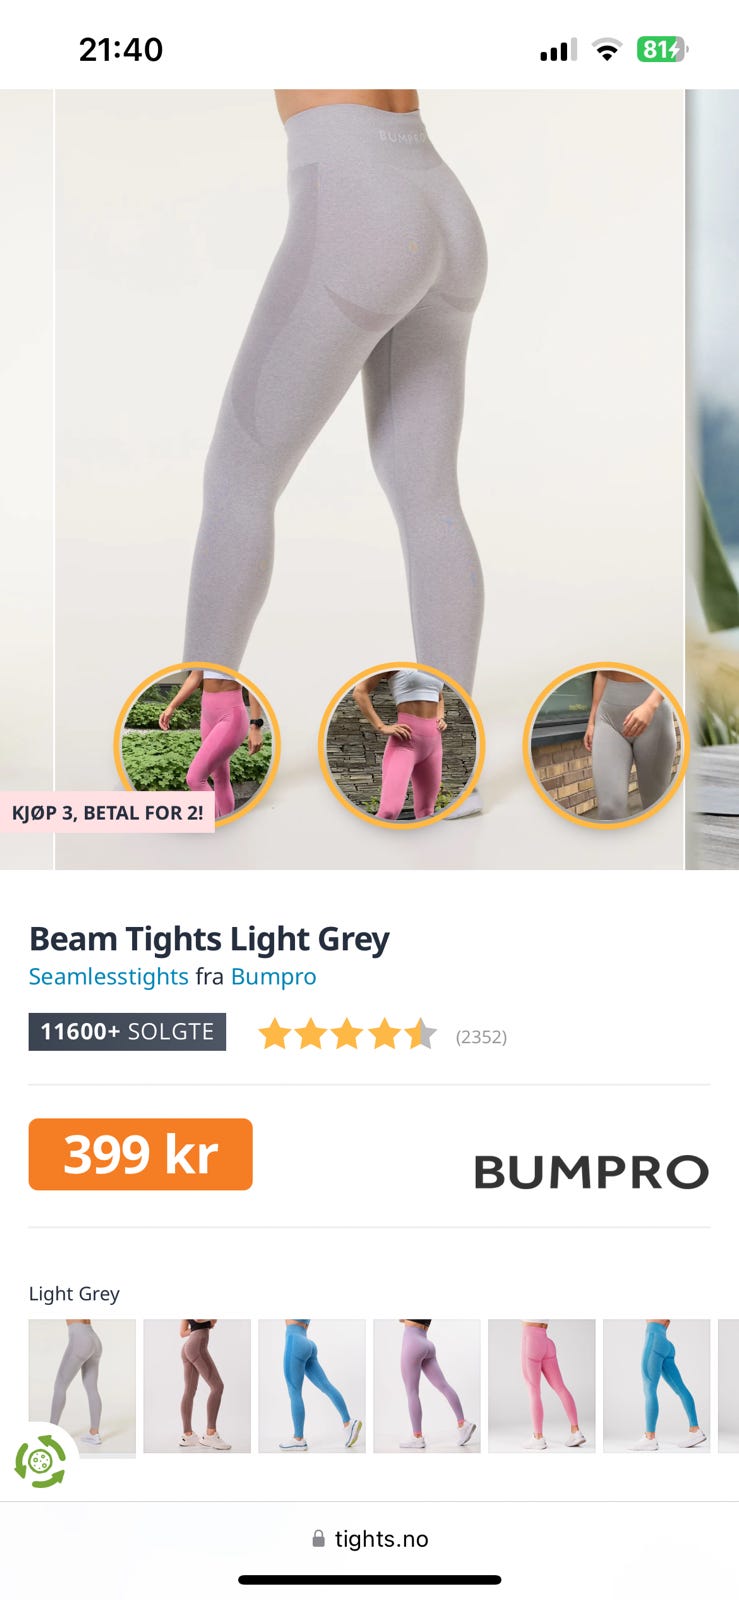Tap the (2352) reviews count
Image resolution: width=739 pixels, height=1600 pixels.
tap(481, 1037)
